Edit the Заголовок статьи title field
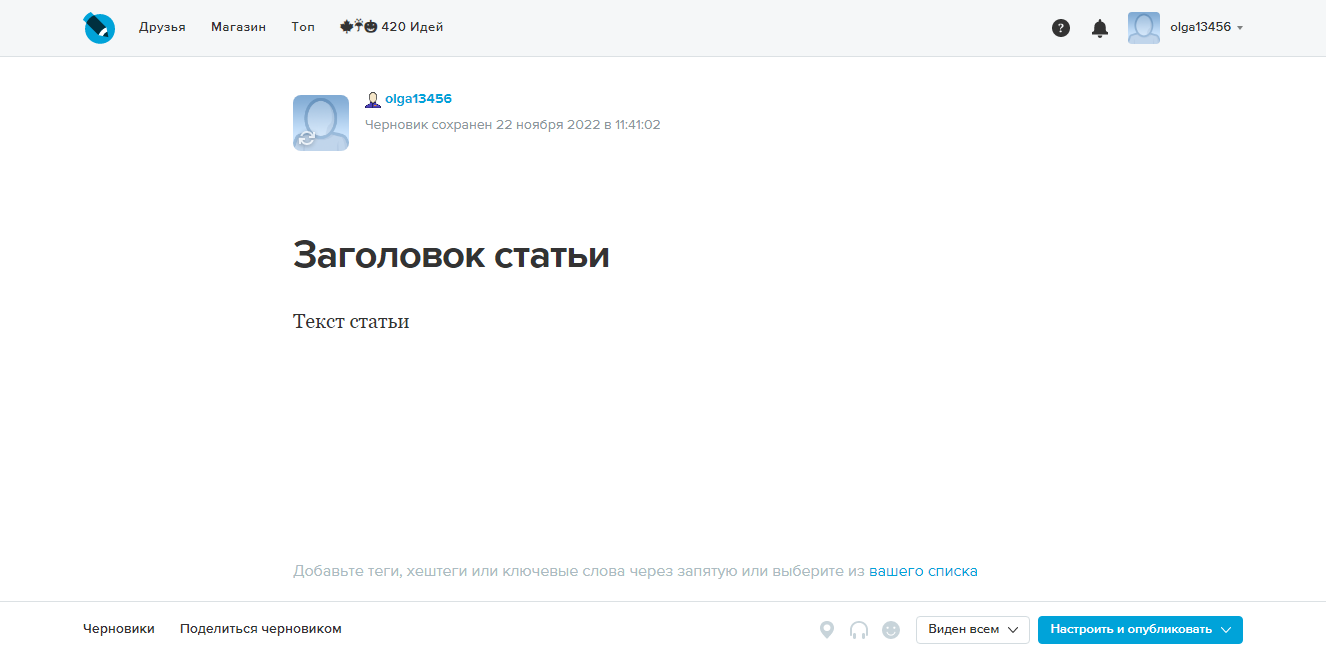 click(451, 255)
